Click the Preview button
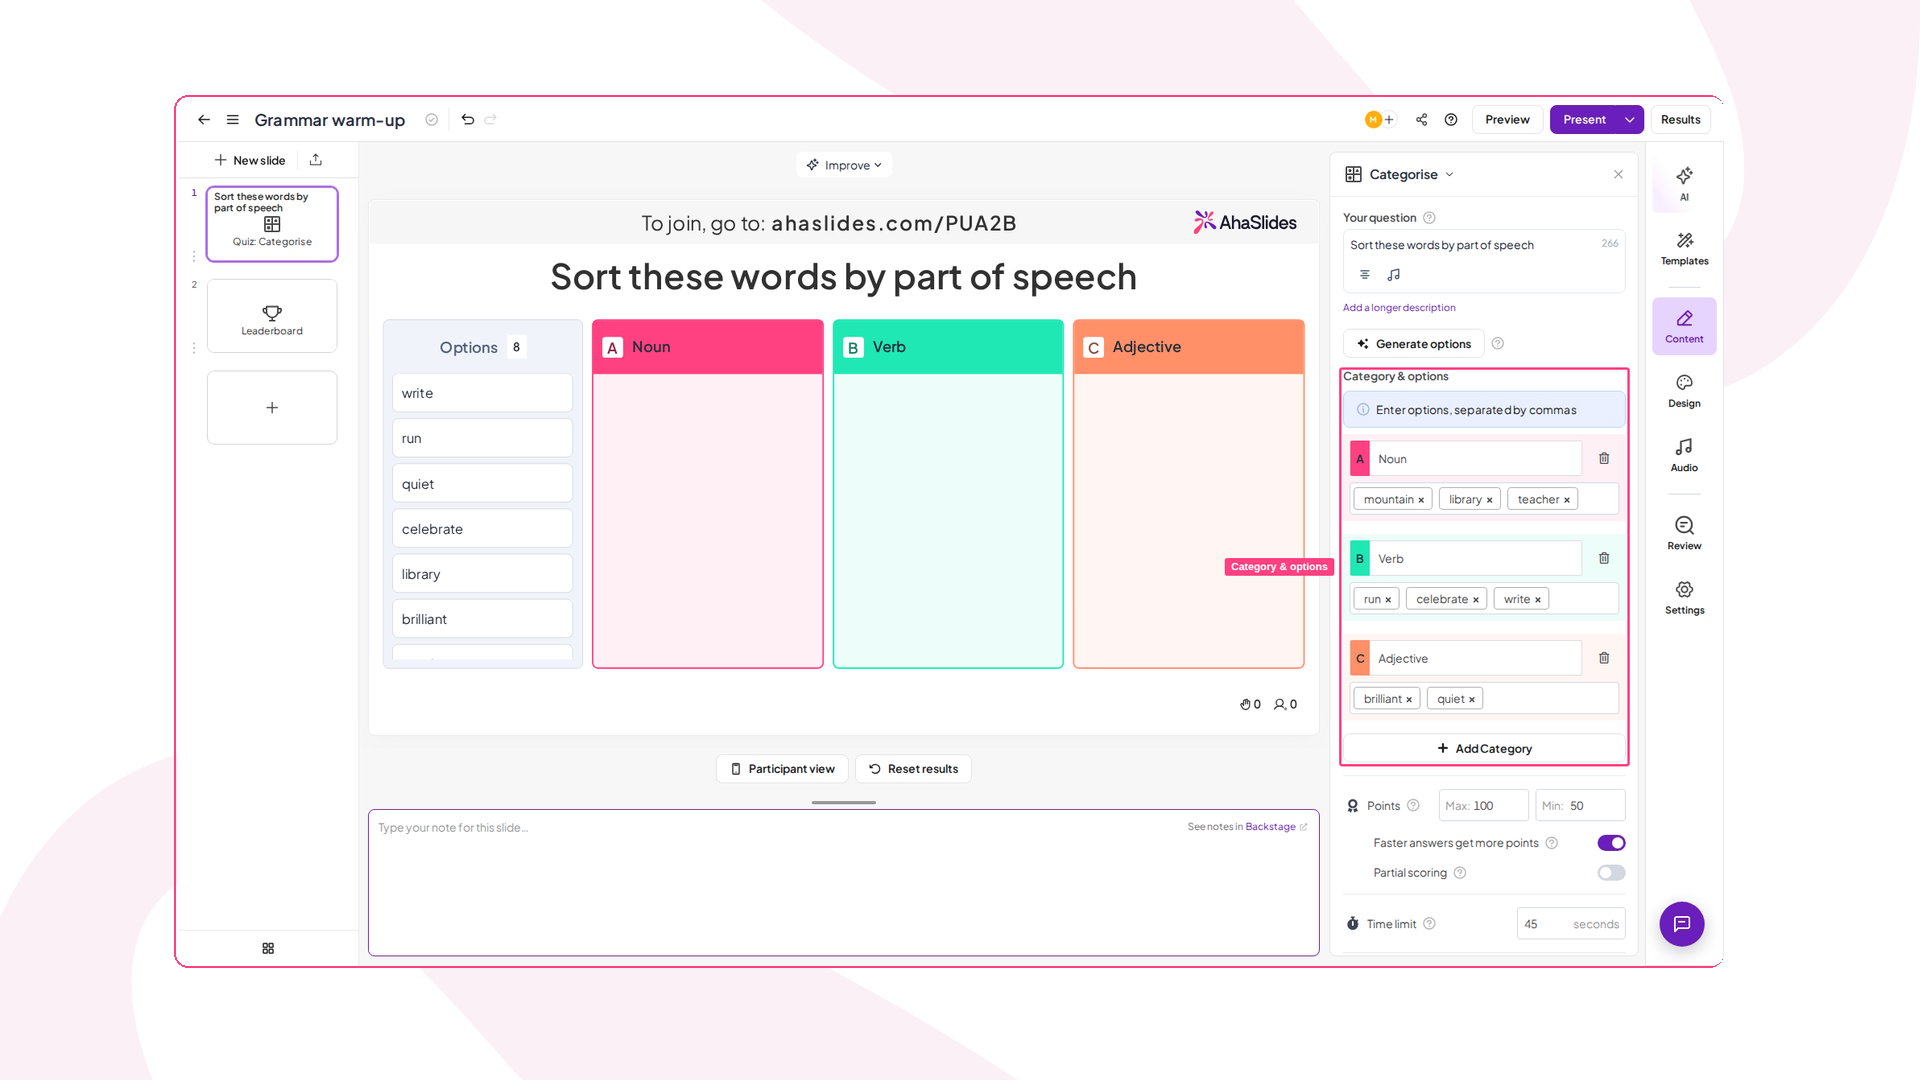This screenshot has height=1080, width=1920. tap(1507, 120)
